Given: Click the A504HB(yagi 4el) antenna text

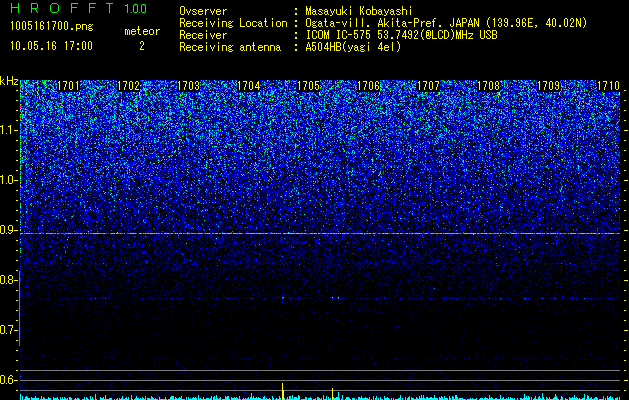Looking at the screenshot, I should coord(353,47).
